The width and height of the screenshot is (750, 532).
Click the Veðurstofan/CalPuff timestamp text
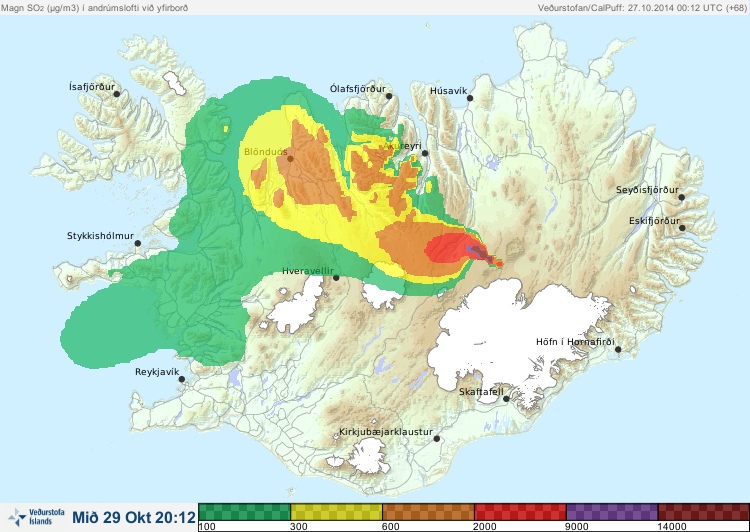tap(642, 8)
